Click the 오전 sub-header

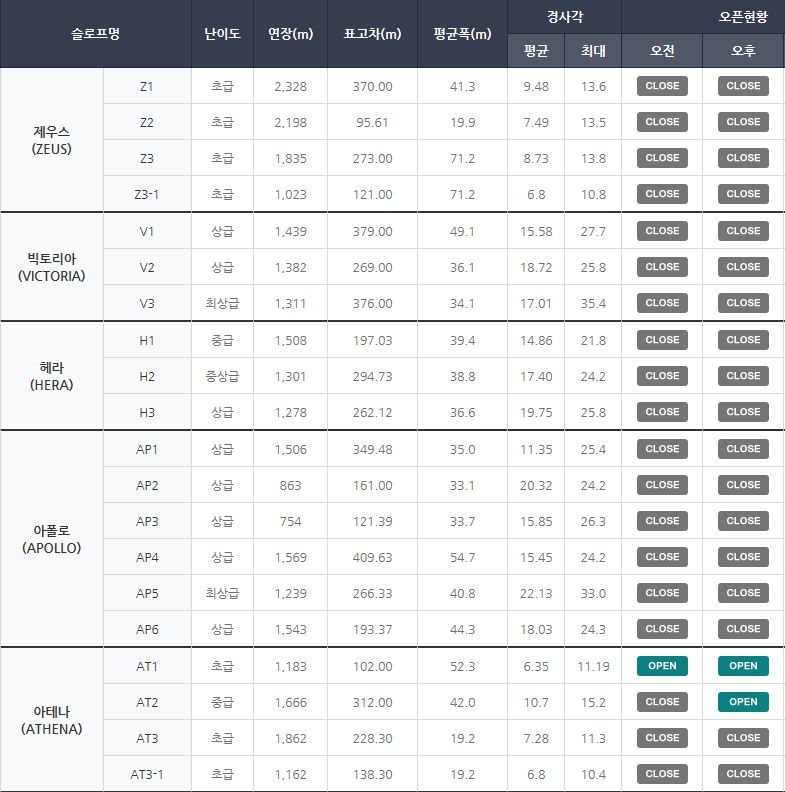click(662, 51)
